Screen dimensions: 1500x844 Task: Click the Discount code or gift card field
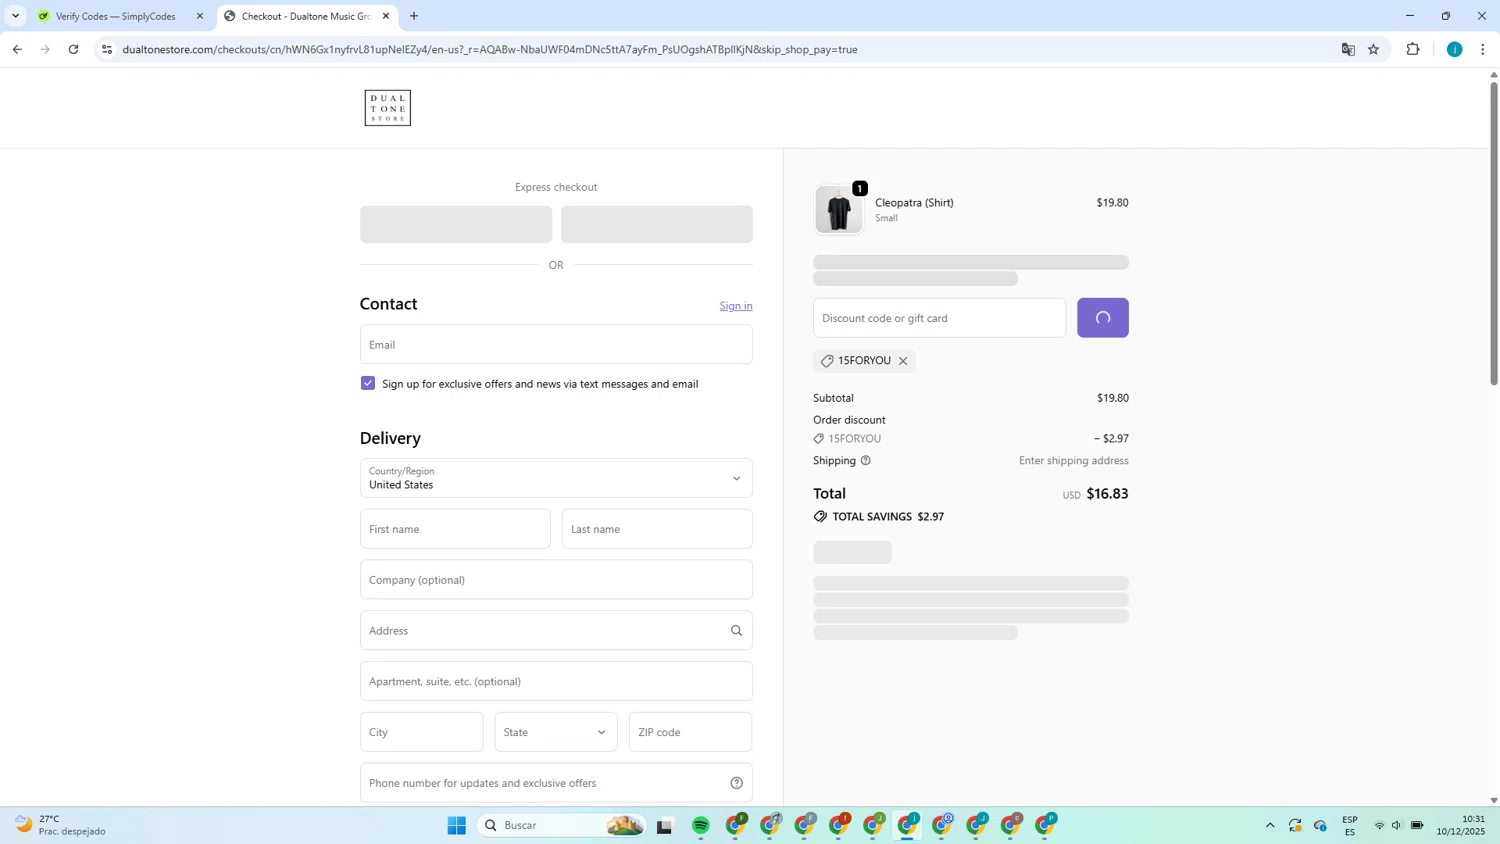click(x=939, y=318)
